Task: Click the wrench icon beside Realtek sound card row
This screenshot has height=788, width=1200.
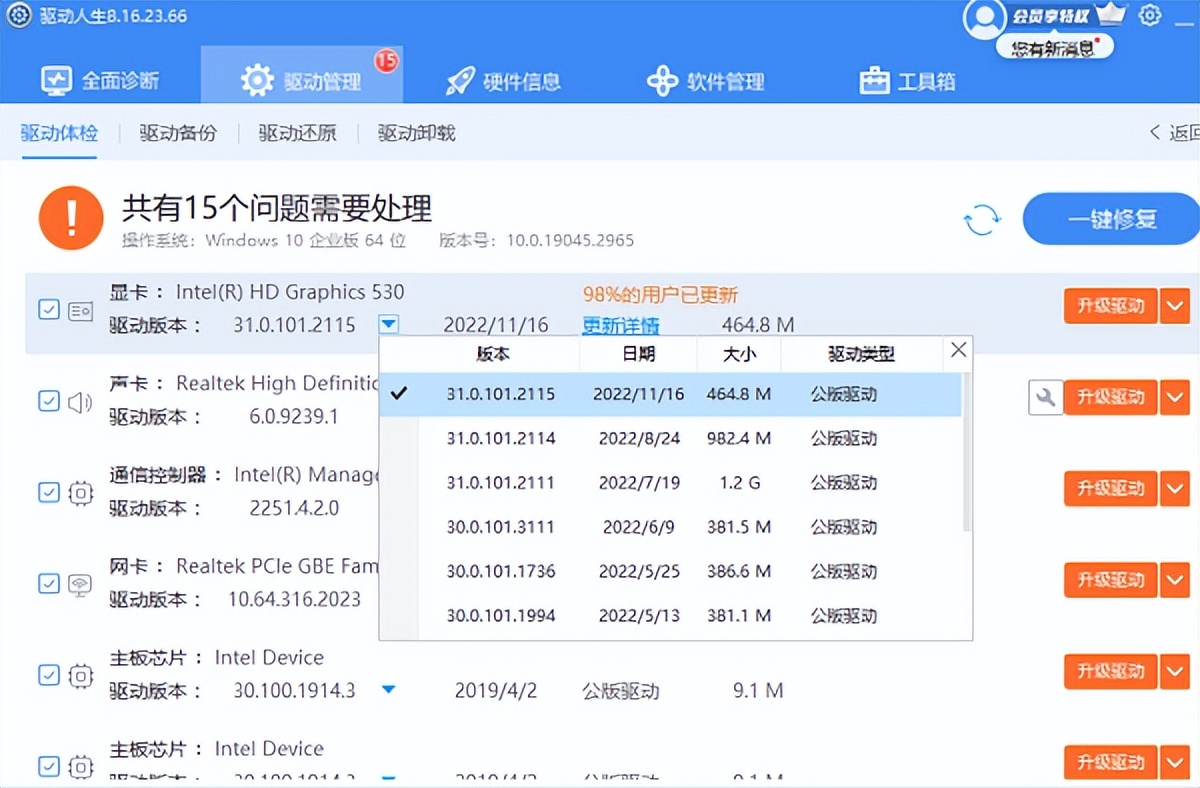Action: pos(1045,397)
